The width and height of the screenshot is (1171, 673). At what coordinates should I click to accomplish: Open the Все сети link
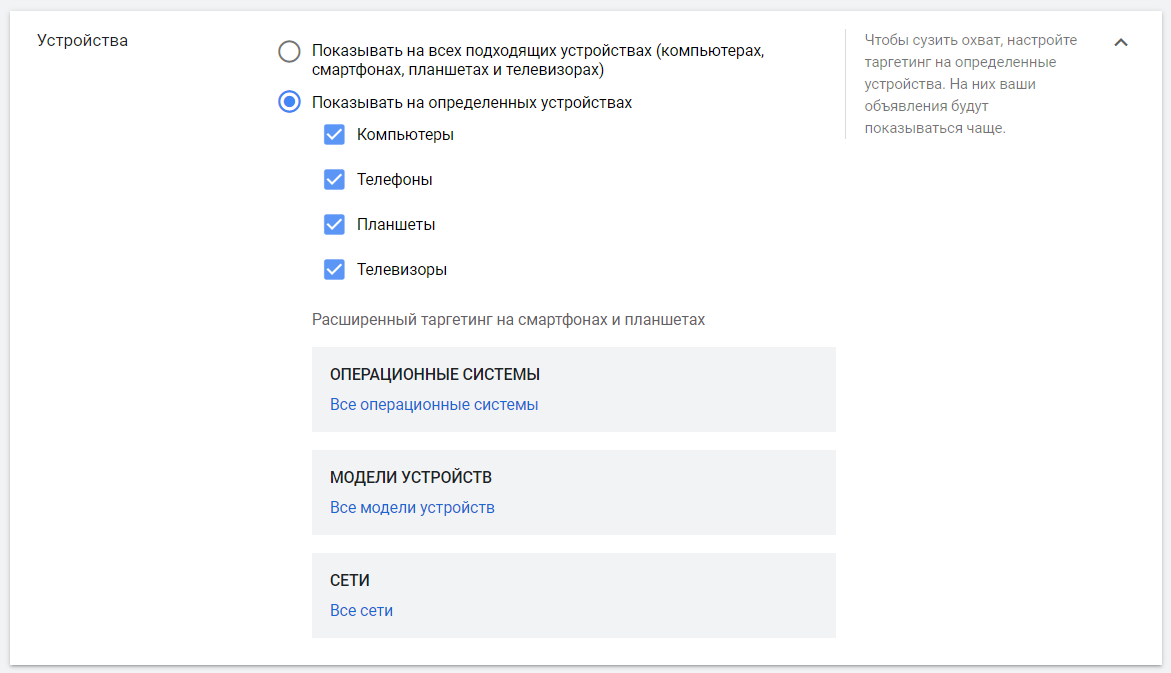click(361, 610)
